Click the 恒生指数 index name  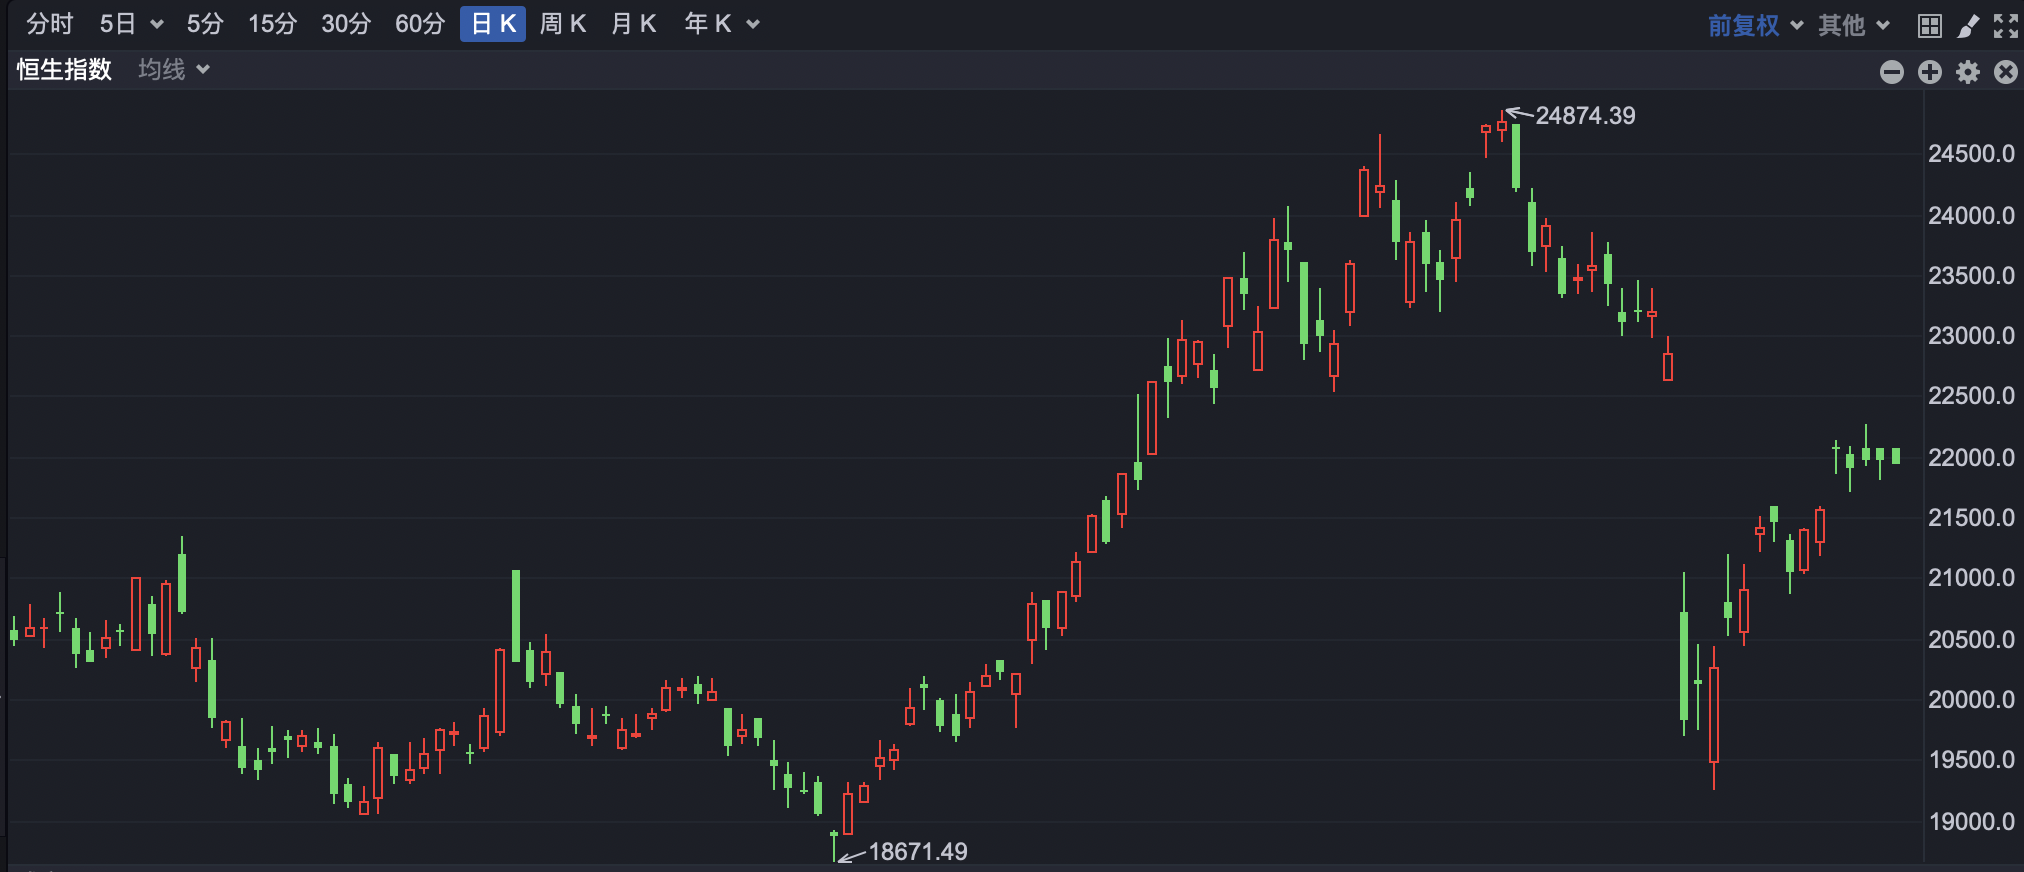(x=64, y=70)
